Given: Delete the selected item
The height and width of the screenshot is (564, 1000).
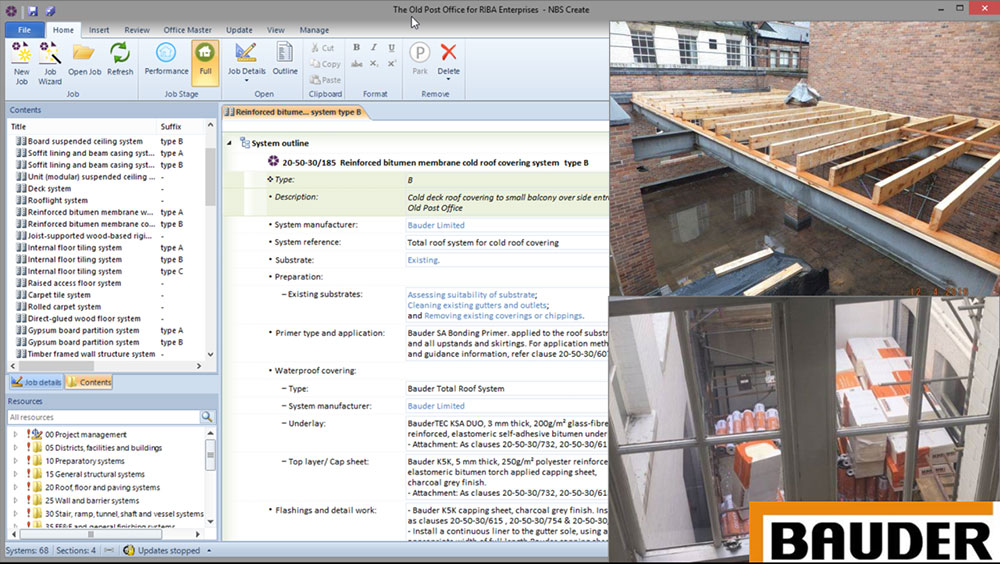Looking at the screenshot, I should point(448,59).
